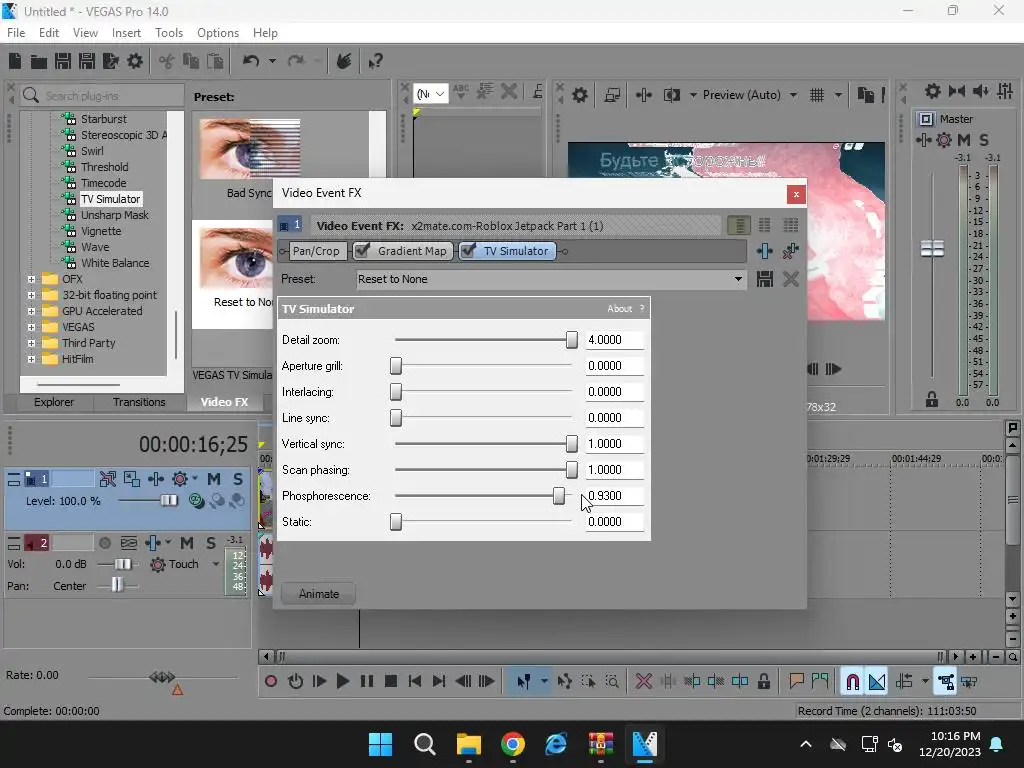The image size is (1024, 768).
Task: Click the Save icon in main toolbar
Action: coord(63,61)
